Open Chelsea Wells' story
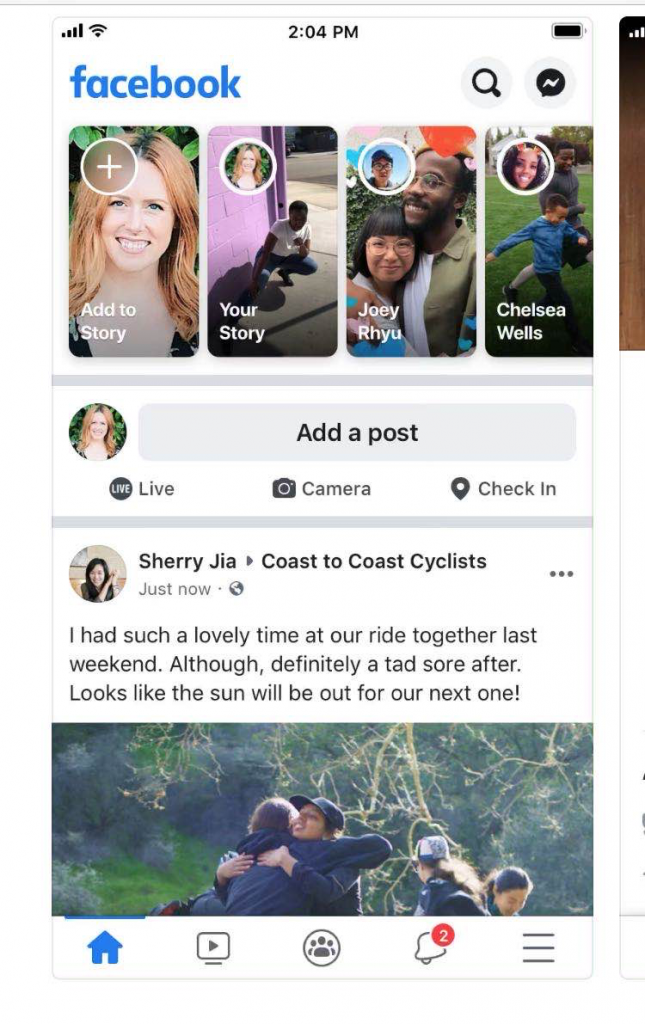Image resolution: width=645 pixels, height=1024 pixels. click(539, 242)
